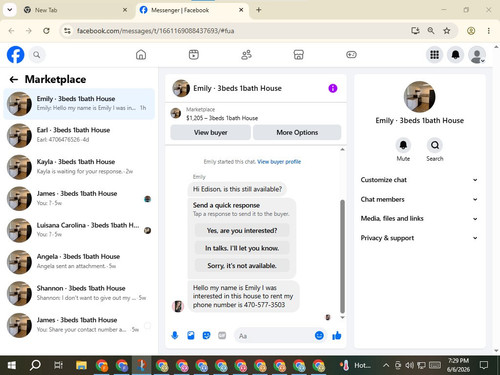This screenshot has height=375, width=500.
Task: Open the Facebook search magnifier
Action: [x=37, y=55]
